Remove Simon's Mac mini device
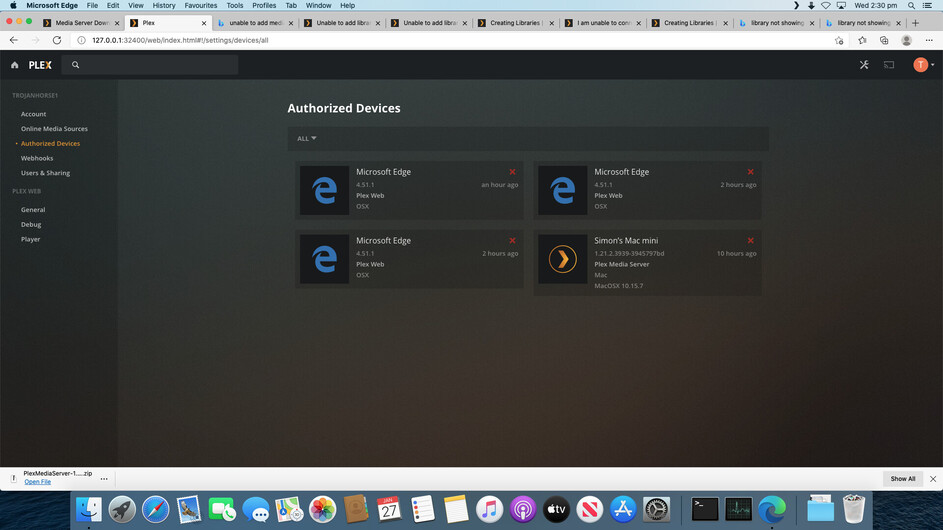 [751, 241]
